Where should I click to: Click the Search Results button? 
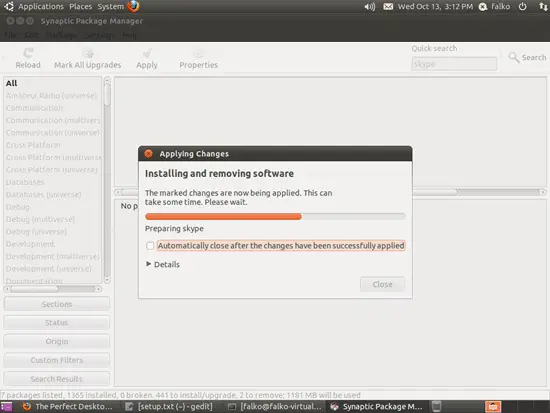coord(56,379)
